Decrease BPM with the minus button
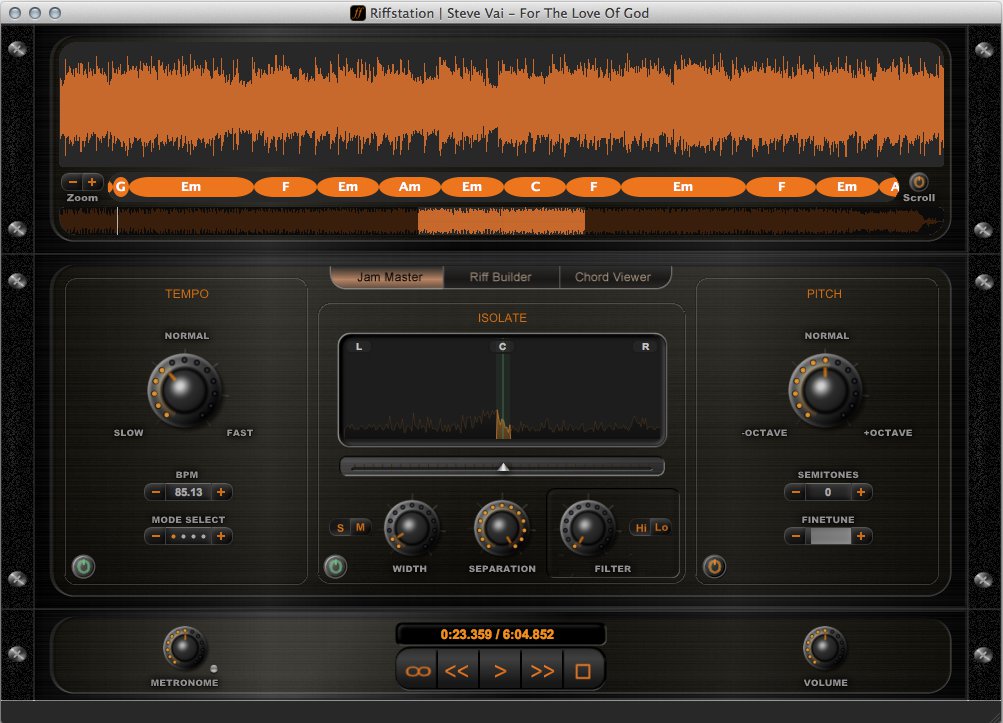1003x723 pixels. tap(155, 492)
